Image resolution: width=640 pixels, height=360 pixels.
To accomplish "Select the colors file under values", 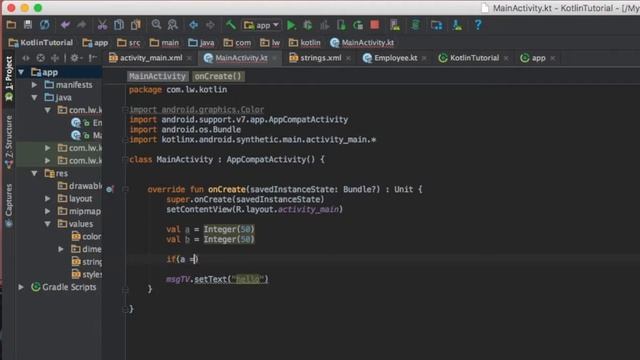I will pyautogui.click(x=86, y=237).
